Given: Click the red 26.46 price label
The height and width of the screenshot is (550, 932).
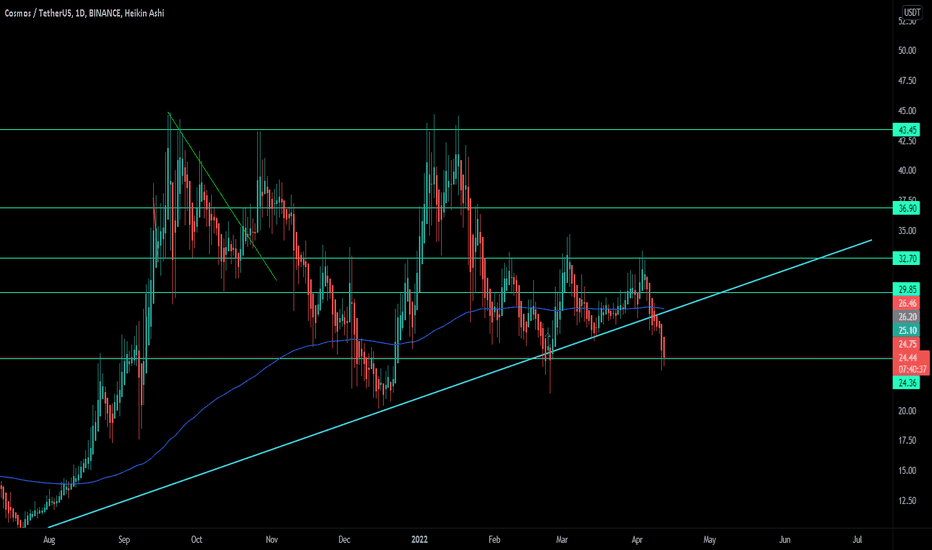Looking at the screenshot, I should tap(906, 303).
